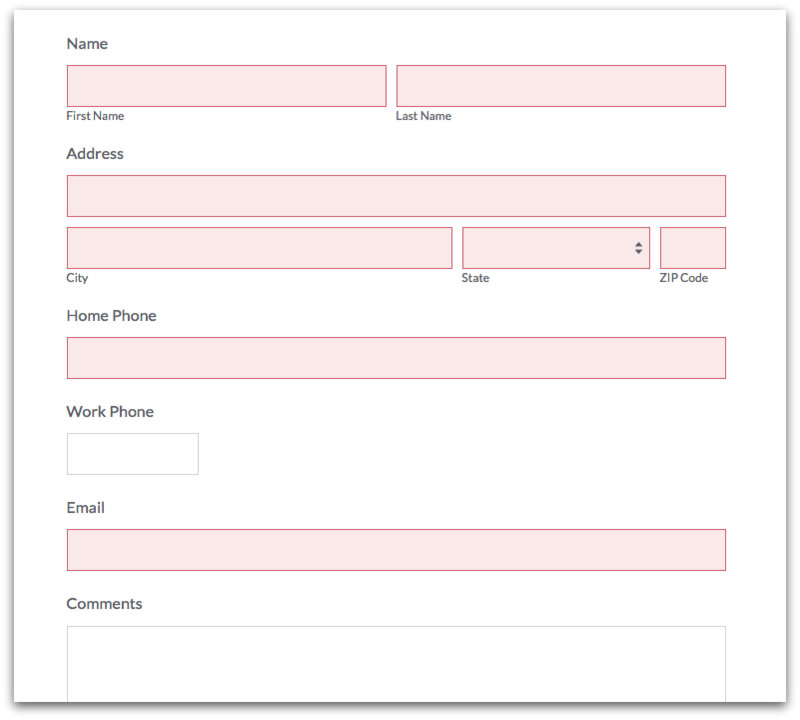Image resolution: width=800 pixels, height=720 pixels.
Task: Click the First Name input field
Action: 226,86
